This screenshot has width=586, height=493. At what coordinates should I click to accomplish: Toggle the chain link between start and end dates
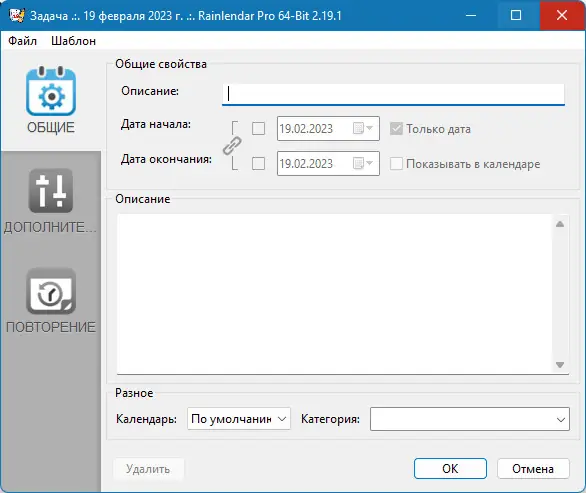click(232, 146)
